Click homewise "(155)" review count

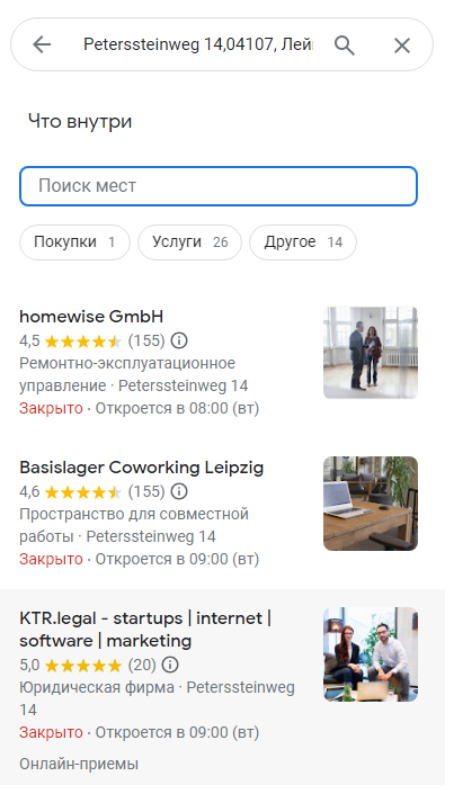(x=146, y=340)
